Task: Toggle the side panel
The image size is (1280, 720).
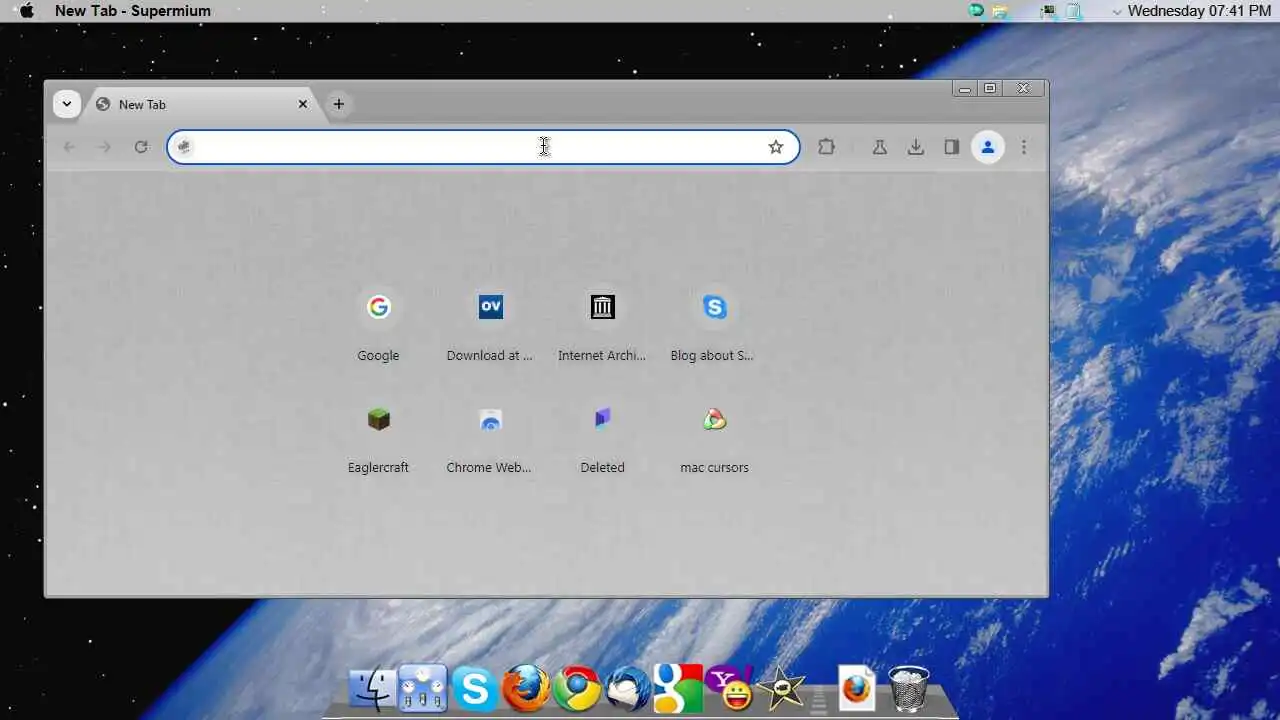Action: (952, 147)
